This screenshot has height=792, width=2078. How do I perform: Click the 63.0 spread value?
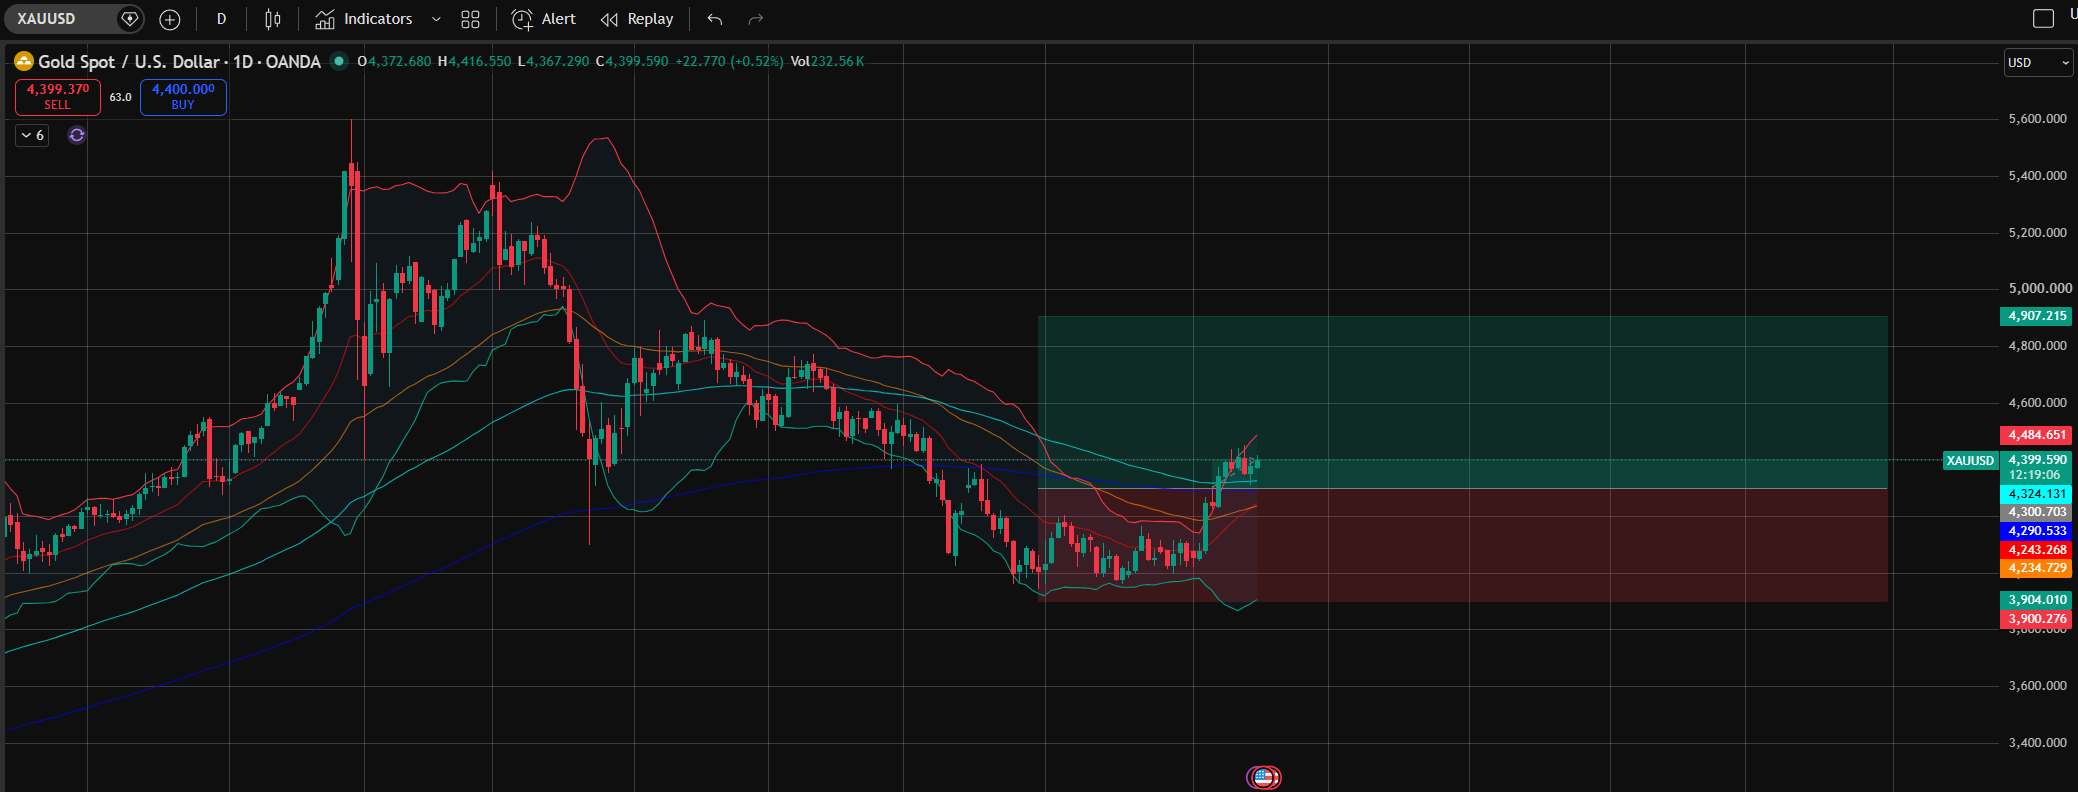coord(120,97)
